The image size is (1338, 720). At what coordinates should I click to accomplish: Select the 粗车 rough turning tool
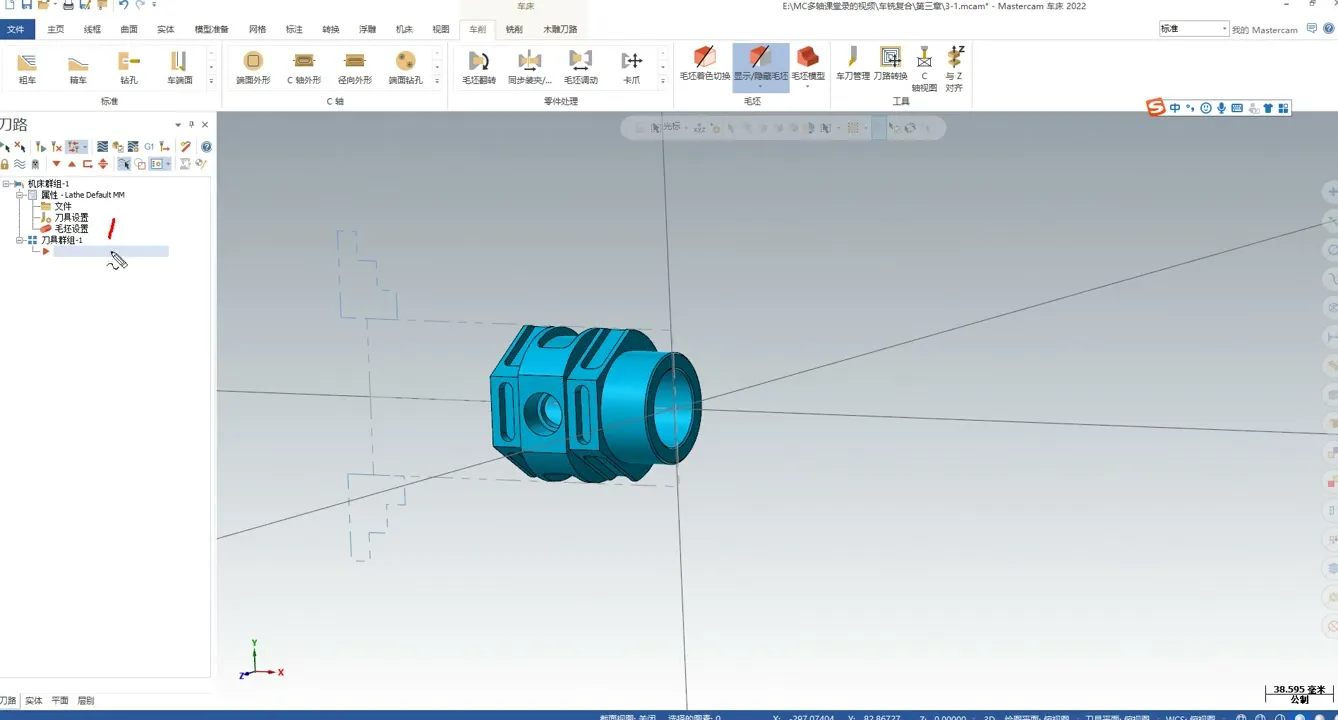pyautogui.click(x=27, y=66)
